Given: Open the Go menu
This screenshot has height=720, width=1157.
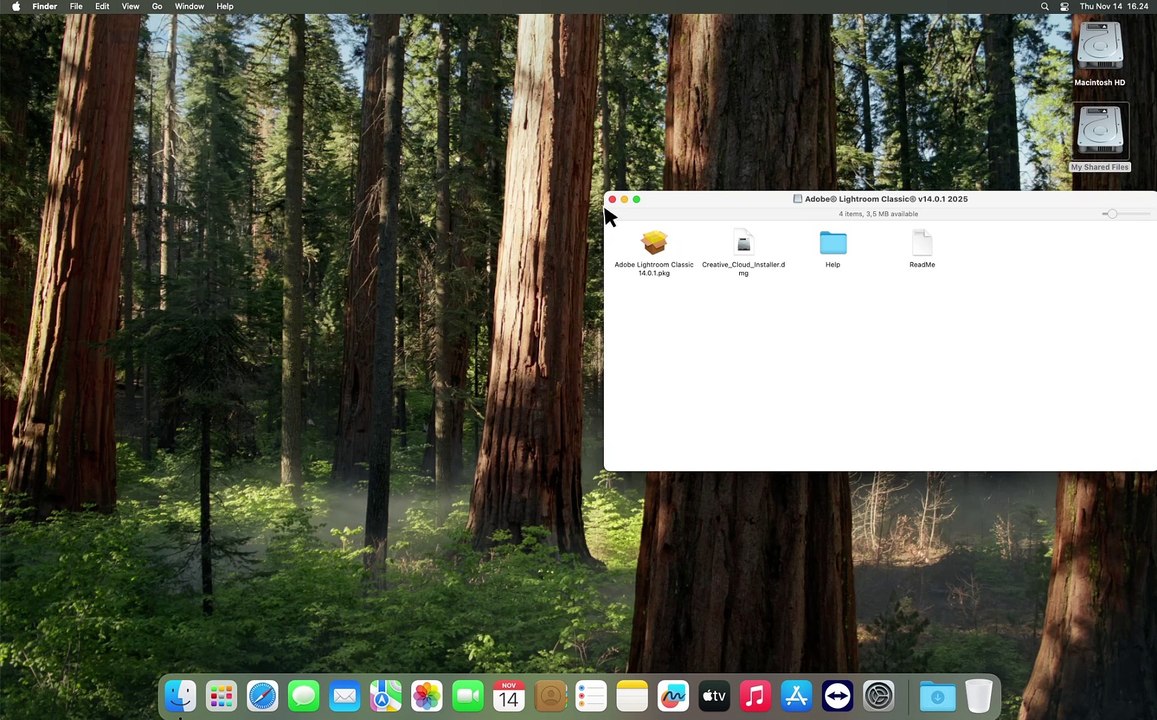Looking at the screenshot, I should click(157, 6).
